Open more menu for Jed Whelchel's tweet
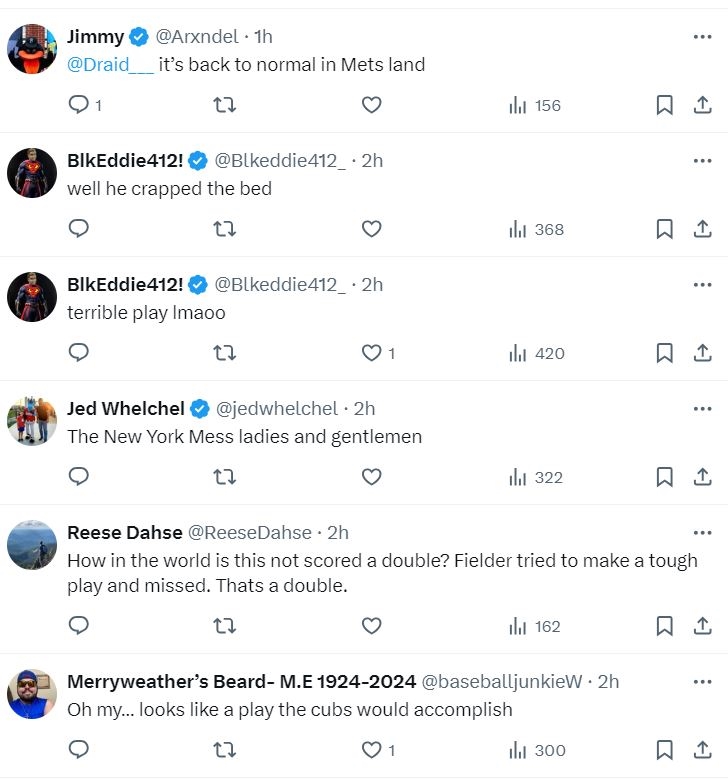This screenshot has width=728, height=779. tap(702, 409)
